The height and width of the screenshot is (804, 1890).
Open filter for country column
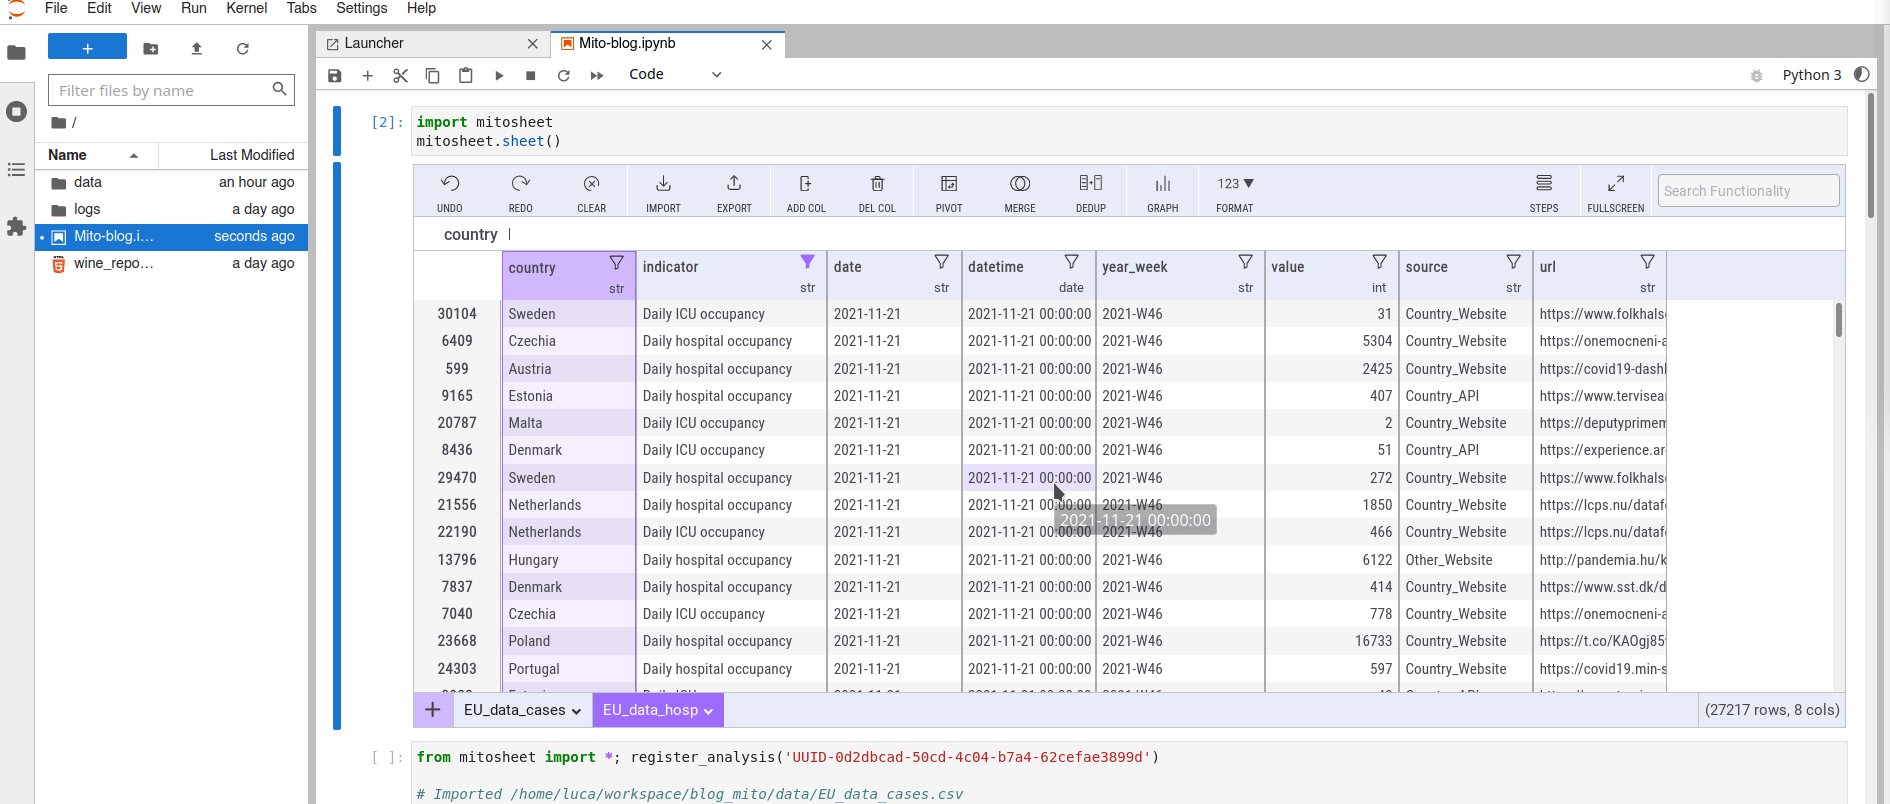coord(617,263)
